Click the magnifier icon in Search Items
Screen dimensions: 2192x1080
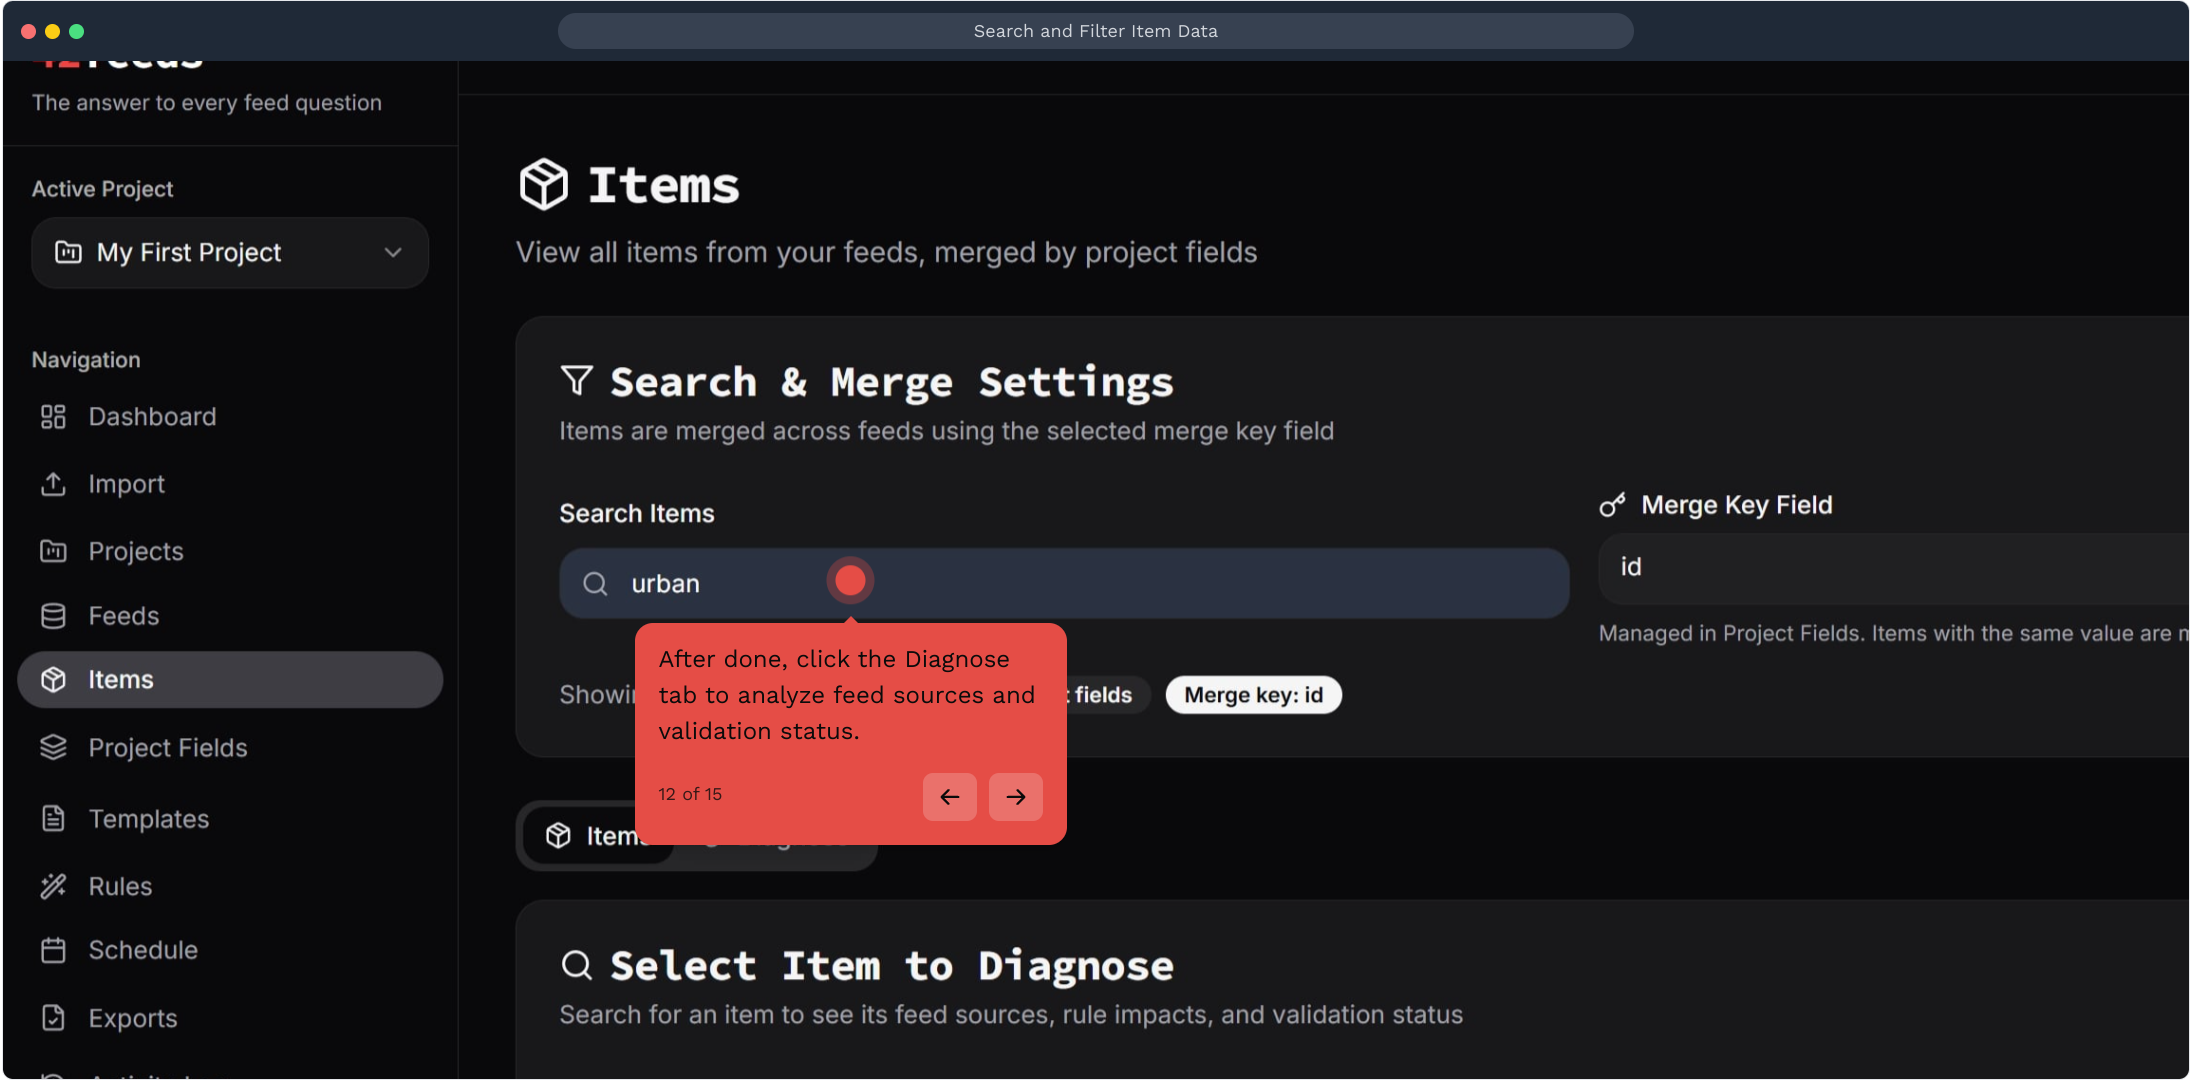point(595,584)
